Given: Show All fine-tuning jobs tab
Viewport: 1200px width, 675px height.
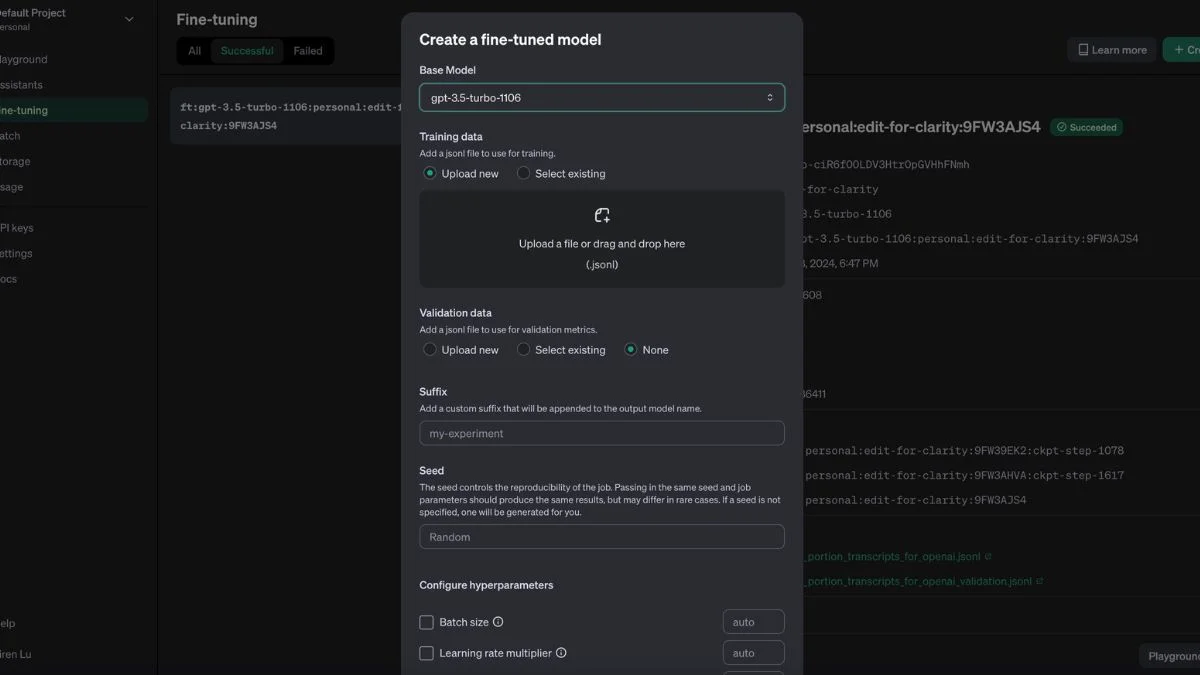Looking at the screenshot, I should pos(194,51).
